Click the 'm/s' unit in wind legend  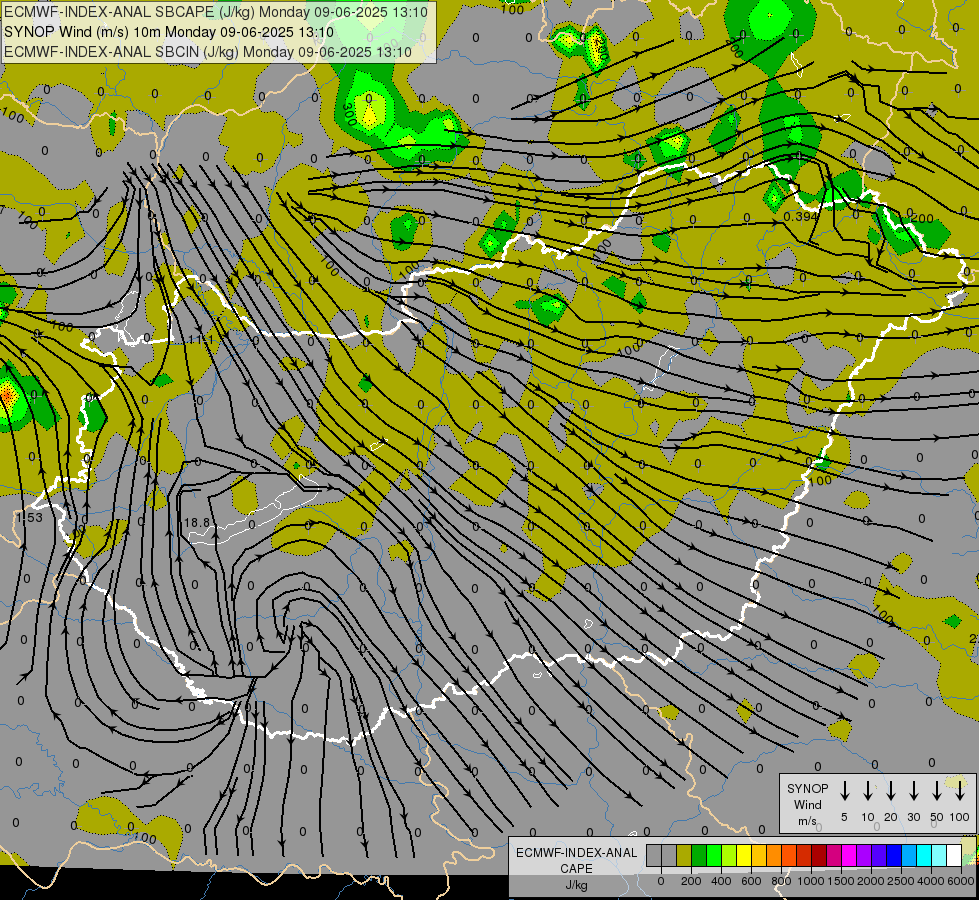pos(807,821)
